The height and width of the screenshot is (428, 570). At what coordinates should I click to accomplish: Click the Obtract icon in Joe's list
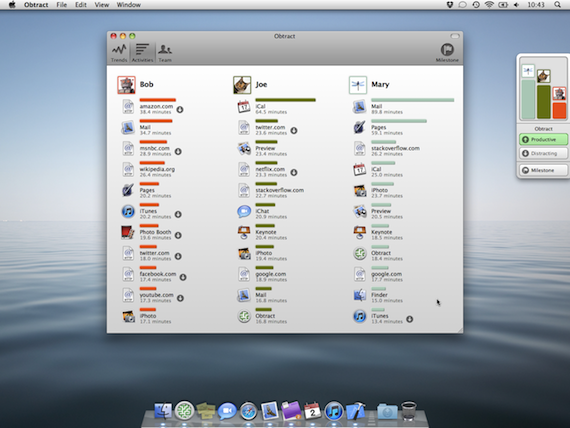tap(244, 316)
